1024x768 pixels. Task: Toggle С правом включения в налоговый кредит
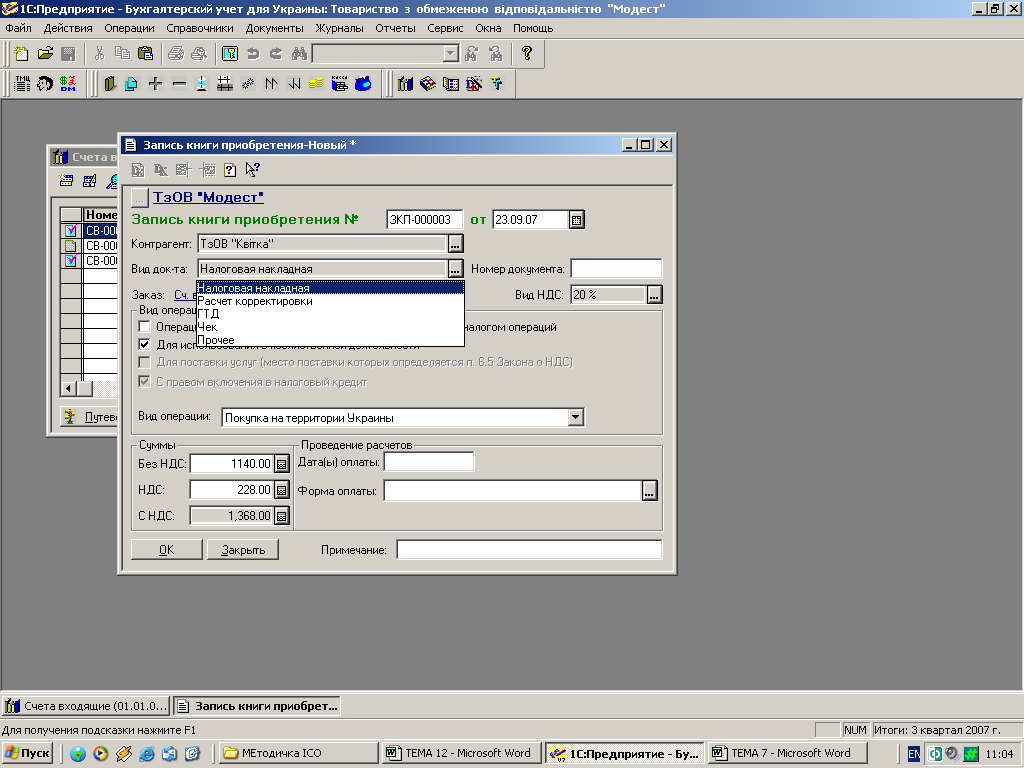point(145,381)
